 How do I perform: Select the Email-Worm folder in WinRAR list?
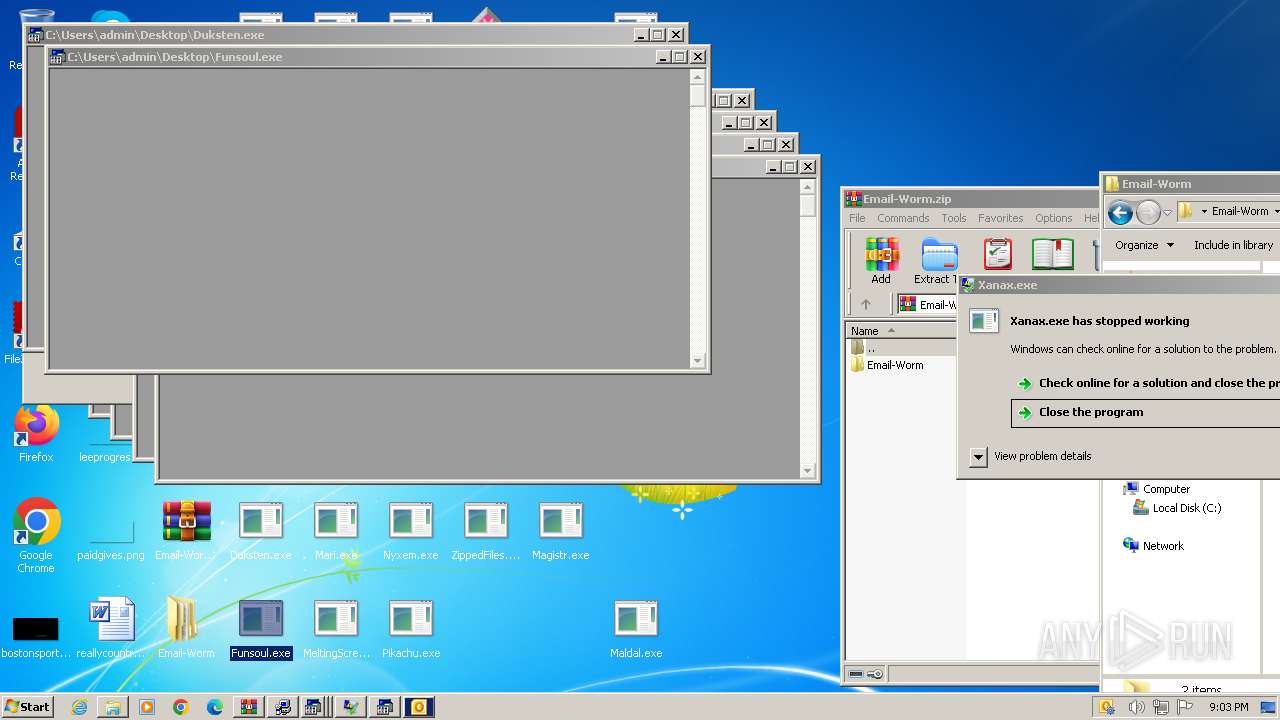pyautogui.click(x=887, y=365)
